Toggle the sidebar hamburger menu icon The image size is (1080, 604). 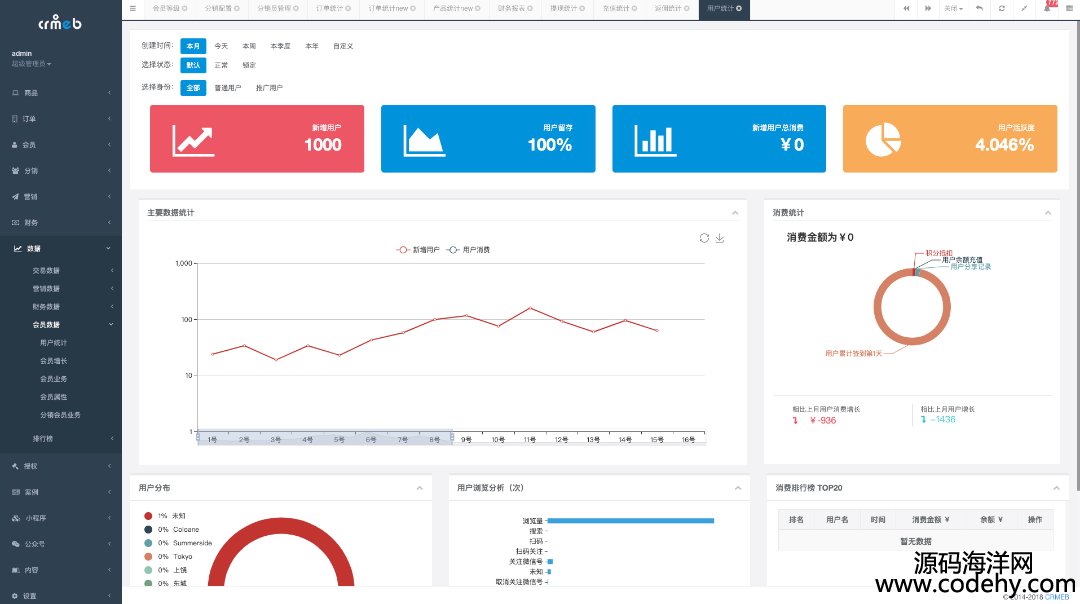coord(132,9)
